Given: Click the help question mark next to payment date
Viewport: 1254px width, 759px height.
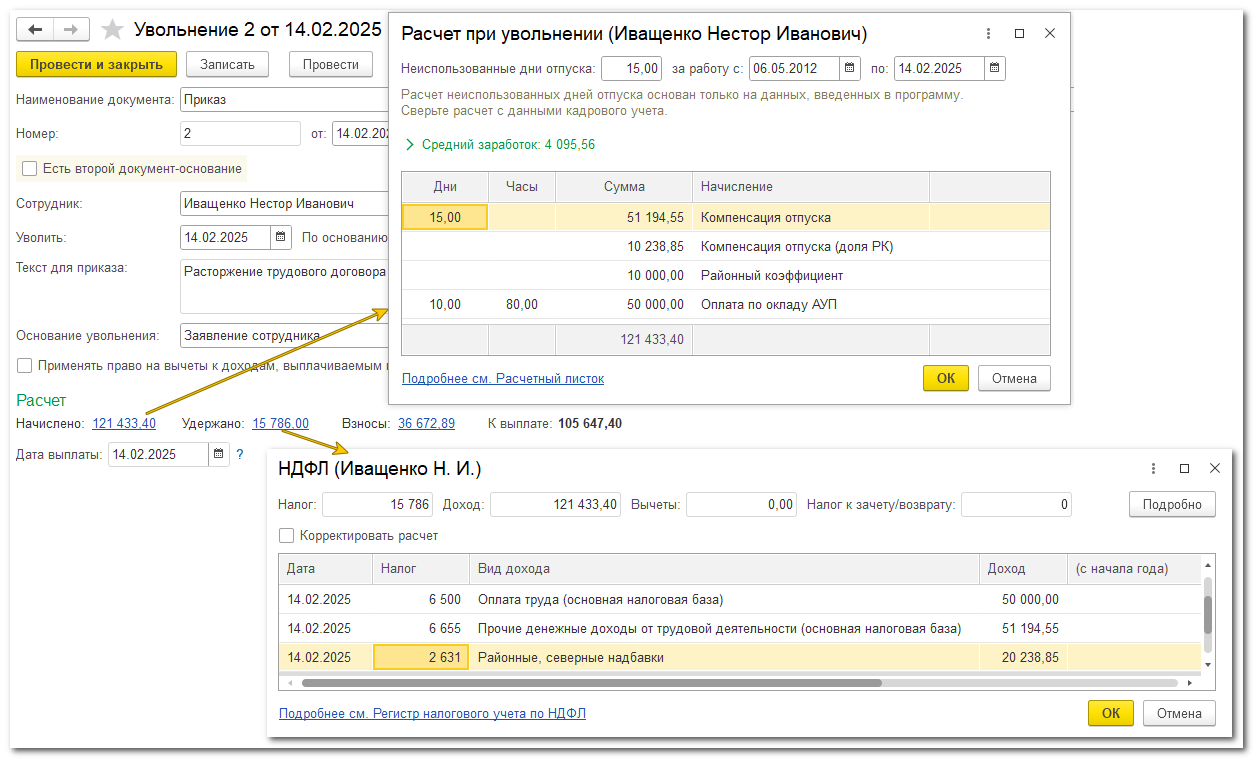Looking at the screenshot, I should coord(240,454).
